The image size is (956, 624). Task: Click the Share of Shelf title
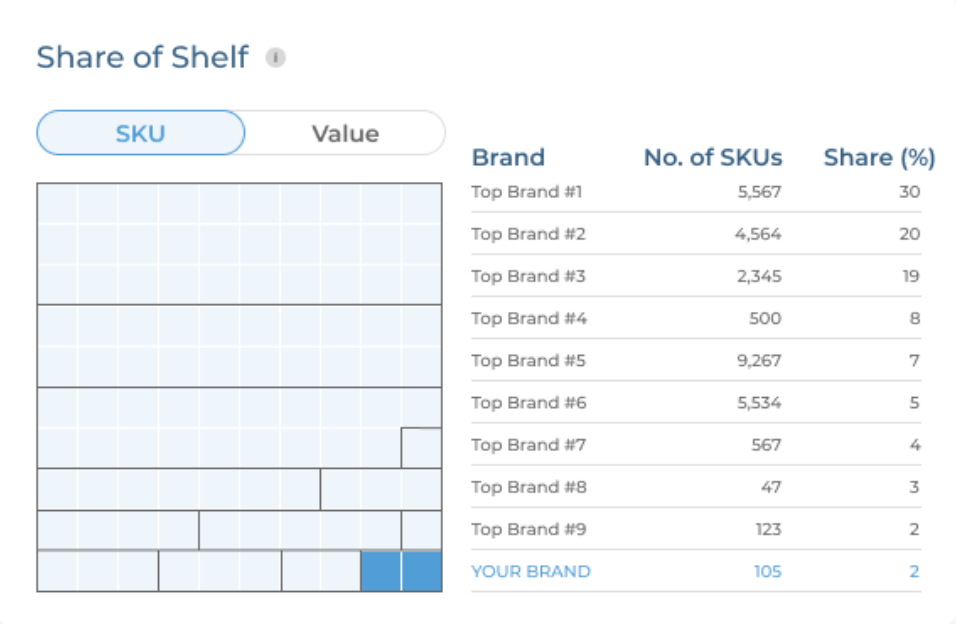[x=142, y=57]
